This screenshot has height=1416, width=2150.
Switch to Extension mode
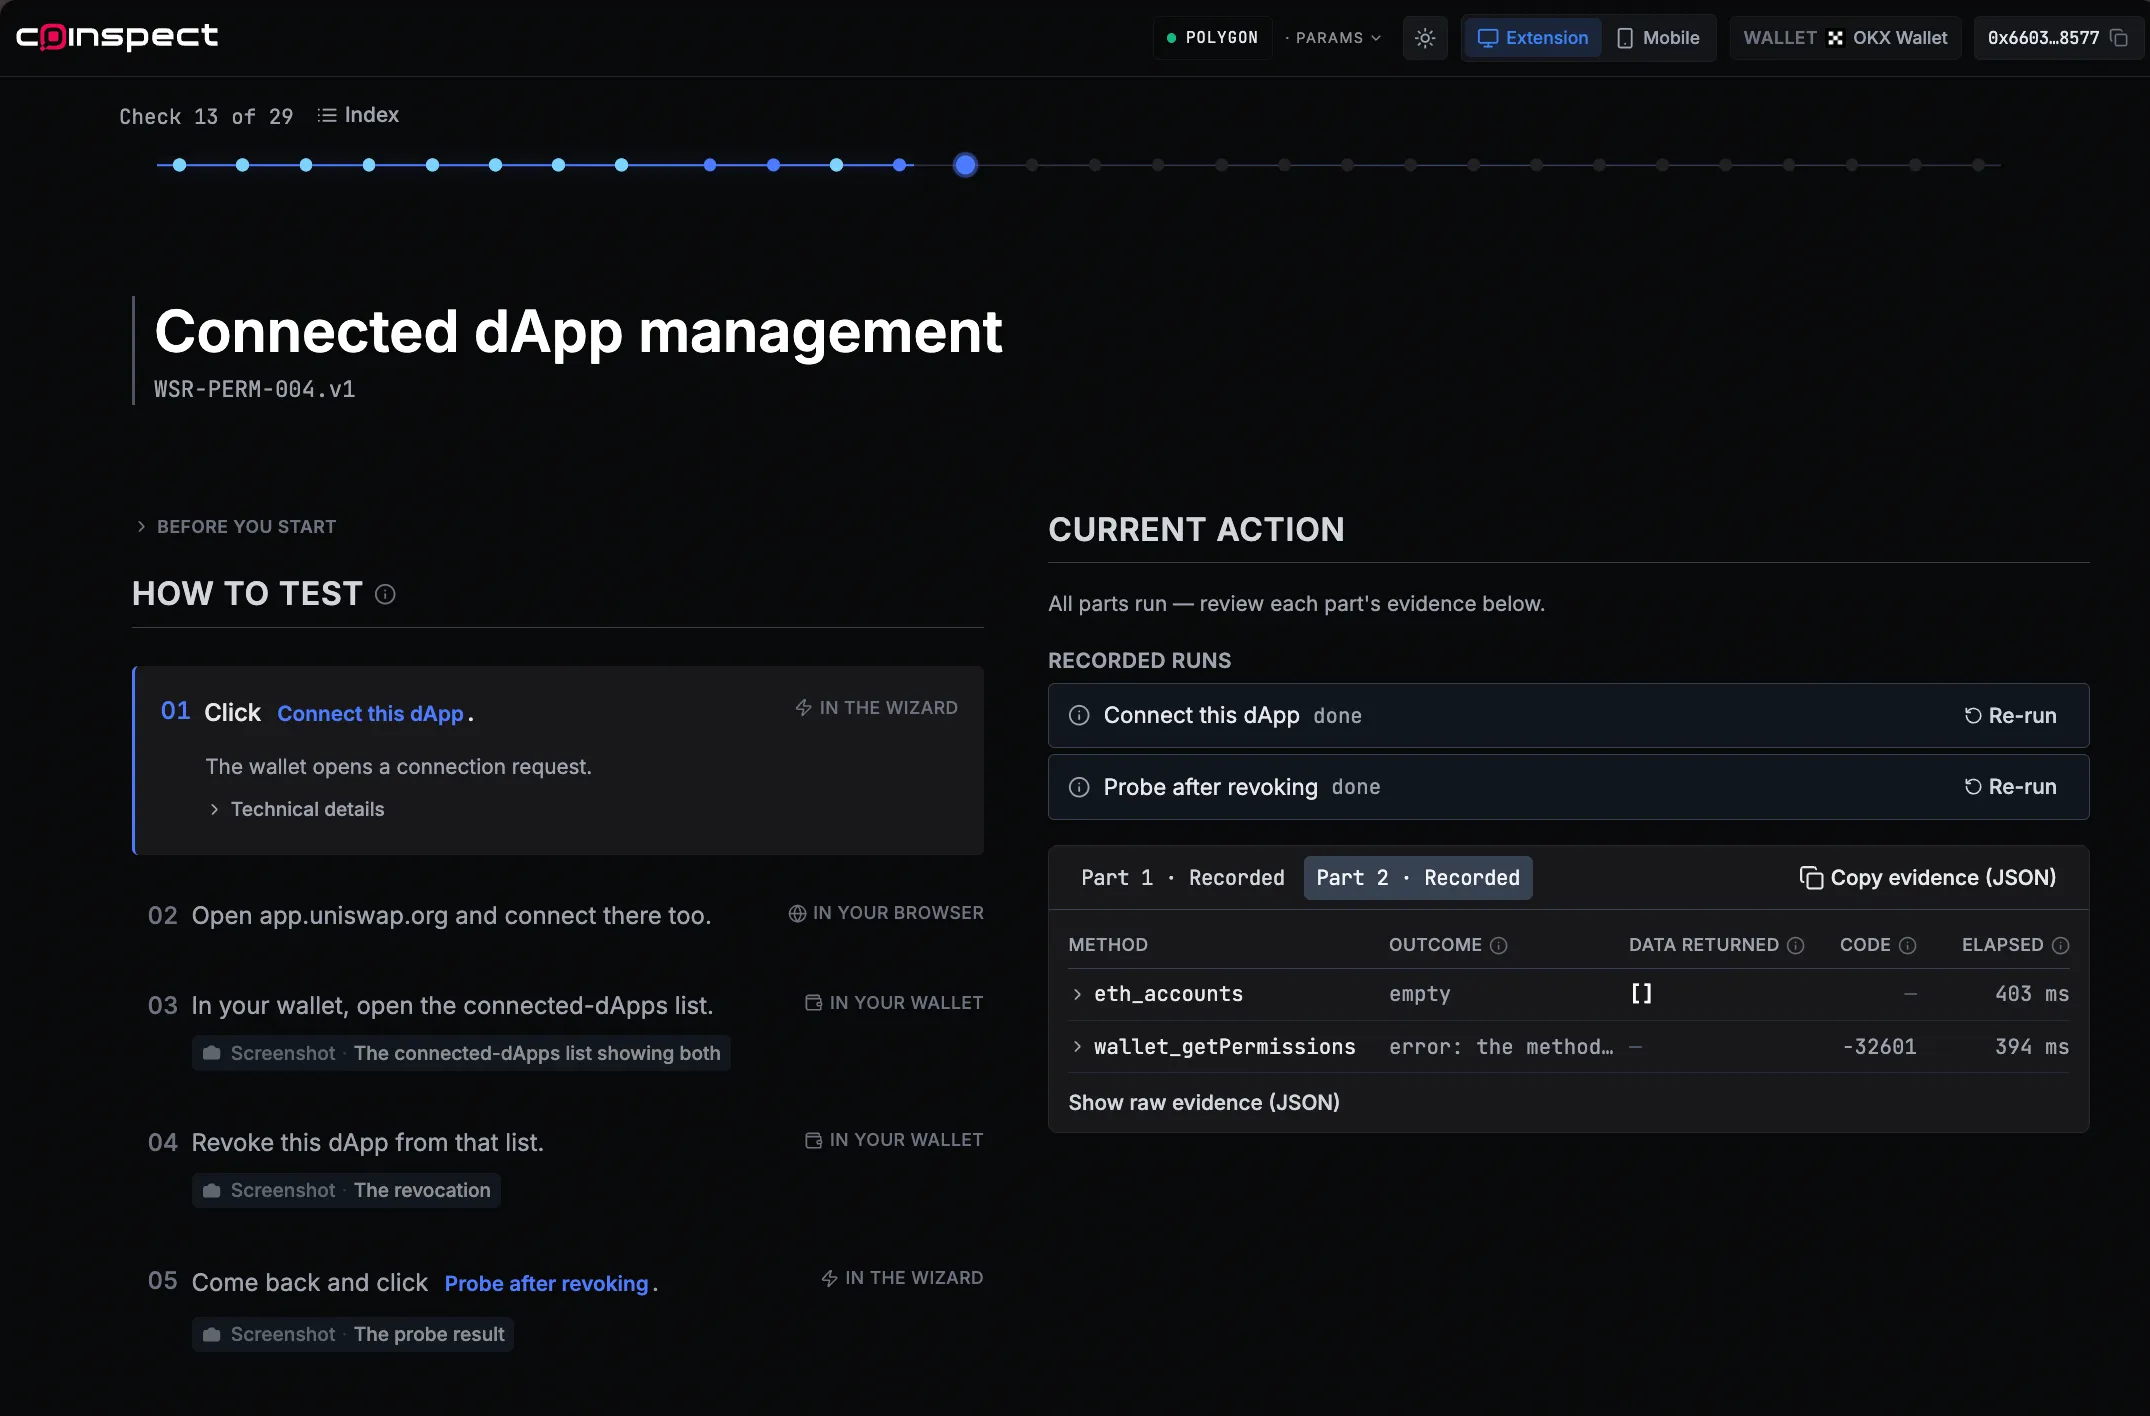click(x=1533, y=38)
